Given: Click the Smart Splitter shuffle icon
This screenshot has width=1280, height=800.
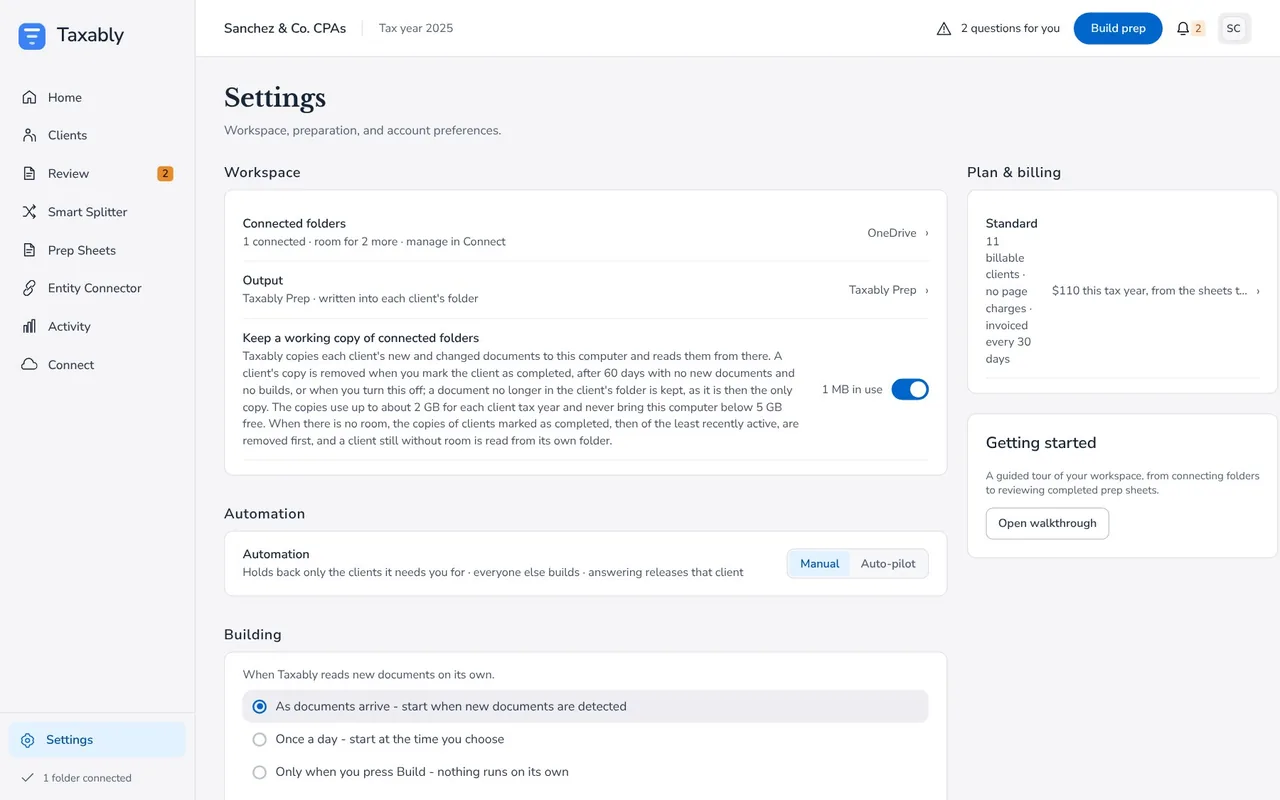Looking at the screenshot, I should tap(29, 212).
